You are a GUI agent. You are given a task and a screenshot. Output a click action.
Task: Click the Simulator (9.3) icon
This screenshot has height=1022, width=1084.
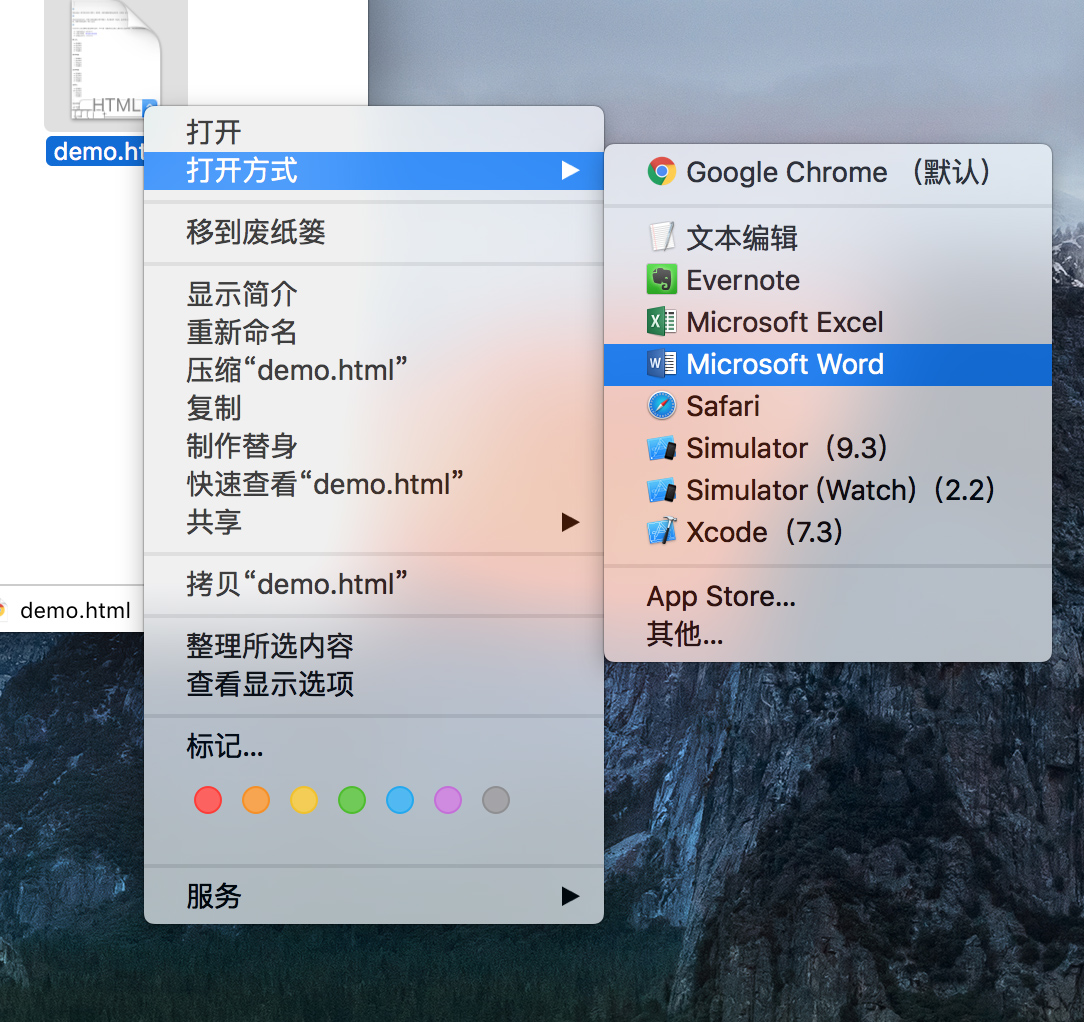tap(662, 448)
